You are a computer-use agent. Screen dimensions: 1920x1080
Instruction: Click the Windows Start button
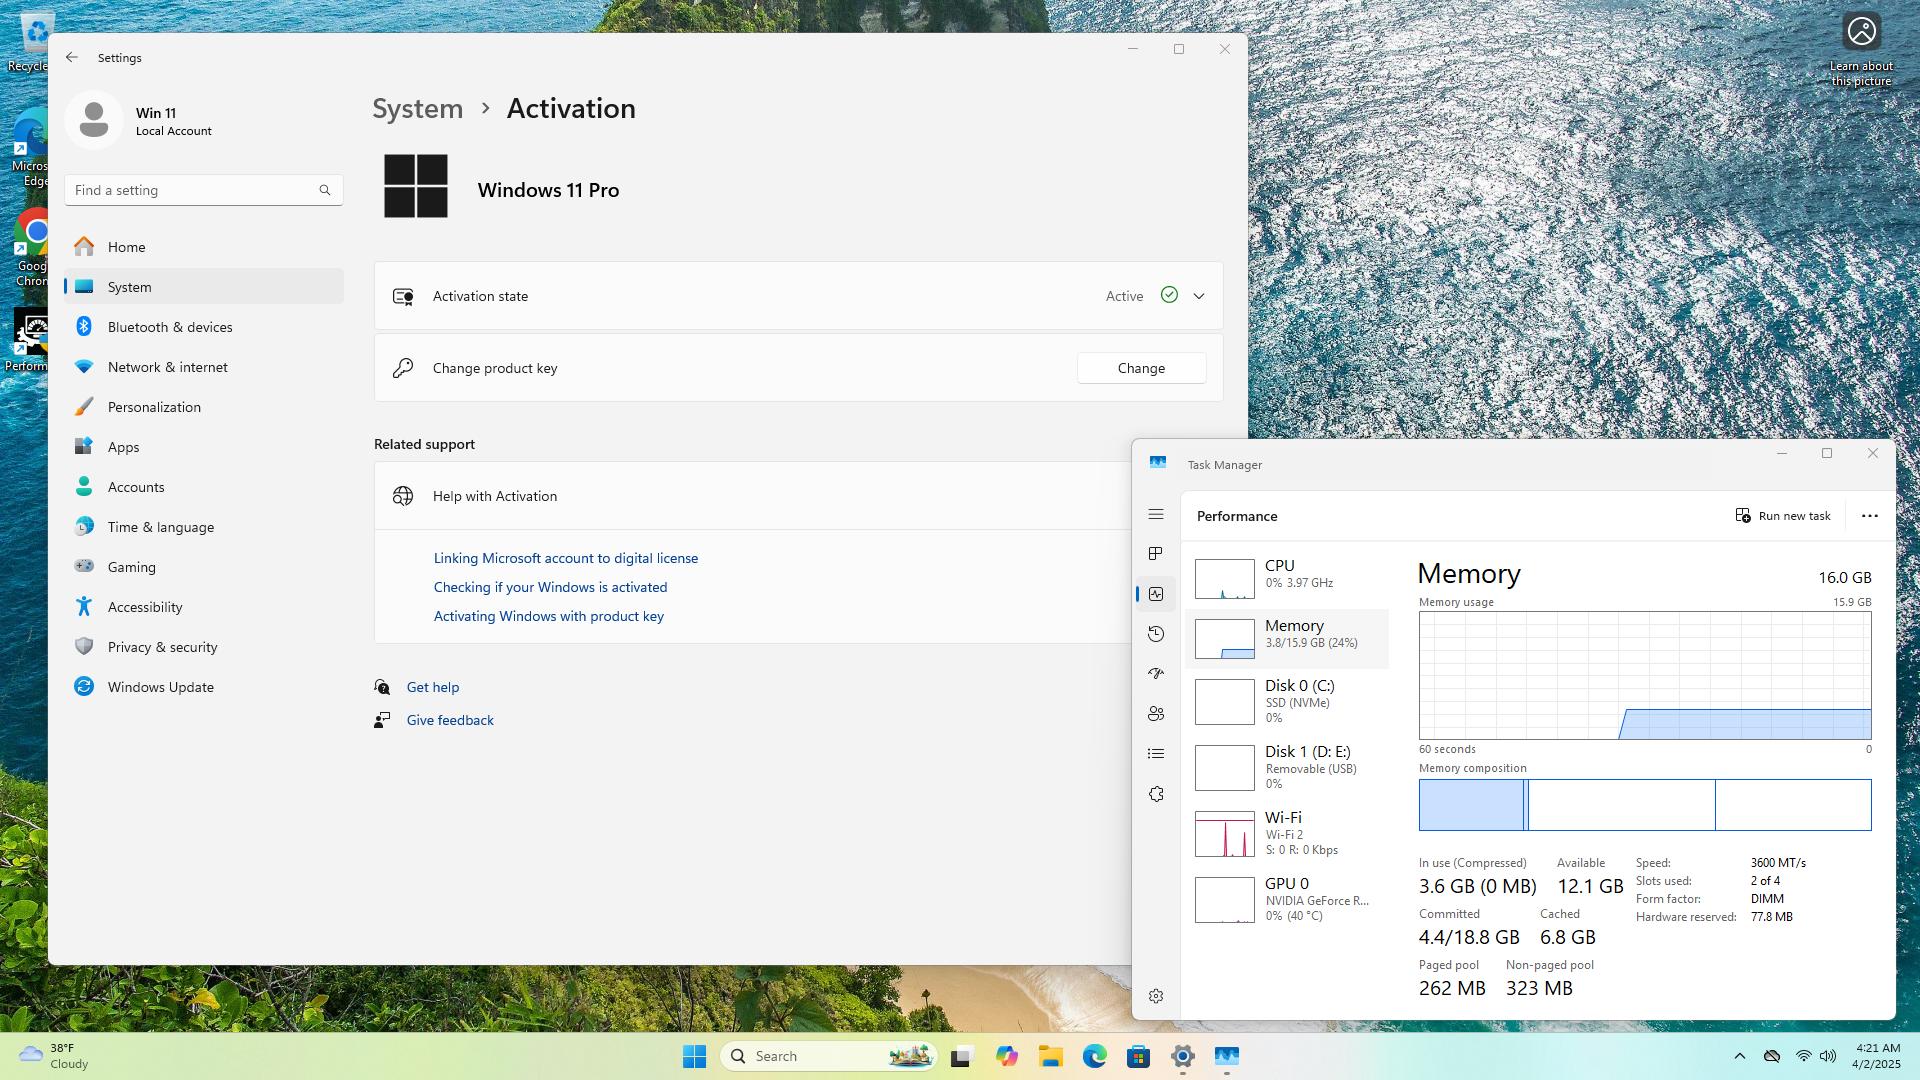point(694,1056)
